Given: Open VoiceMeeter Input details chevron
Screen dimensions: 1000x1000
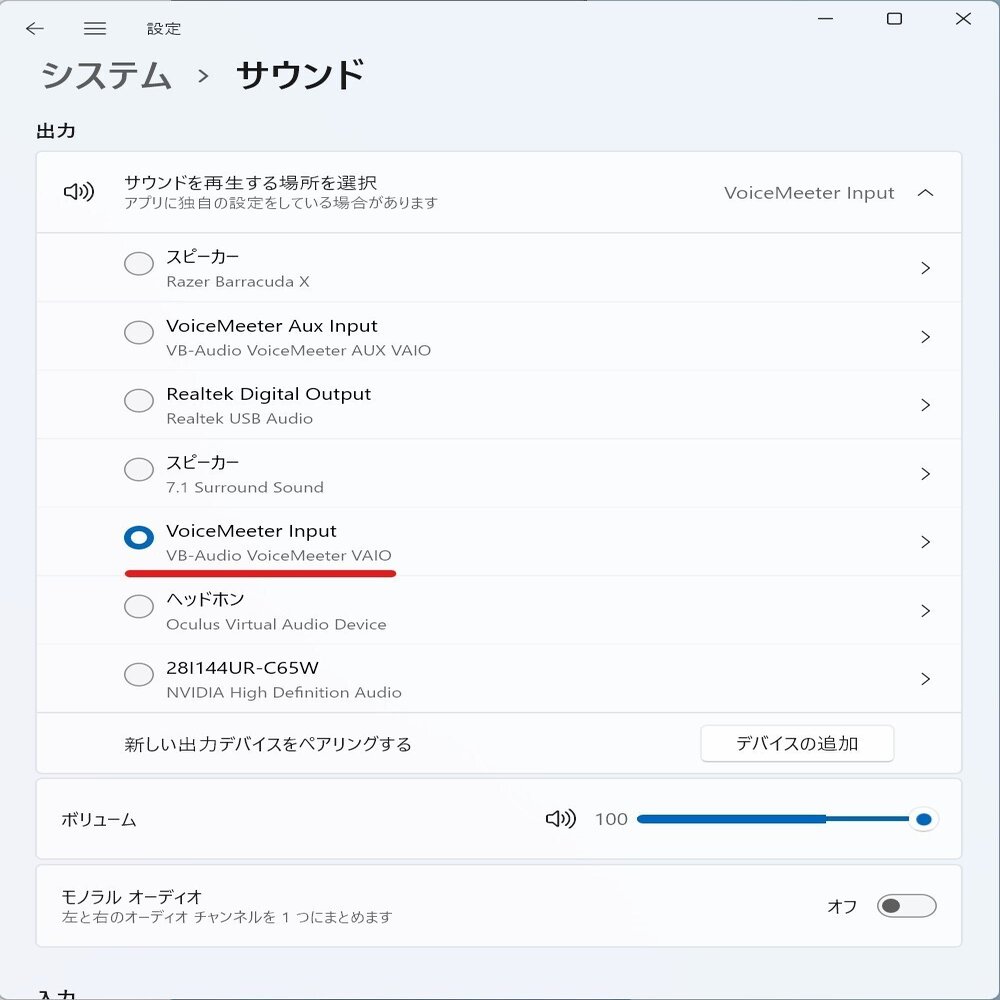Looking at the screenshot, I should pyautogui.click(x=925, y=542).
